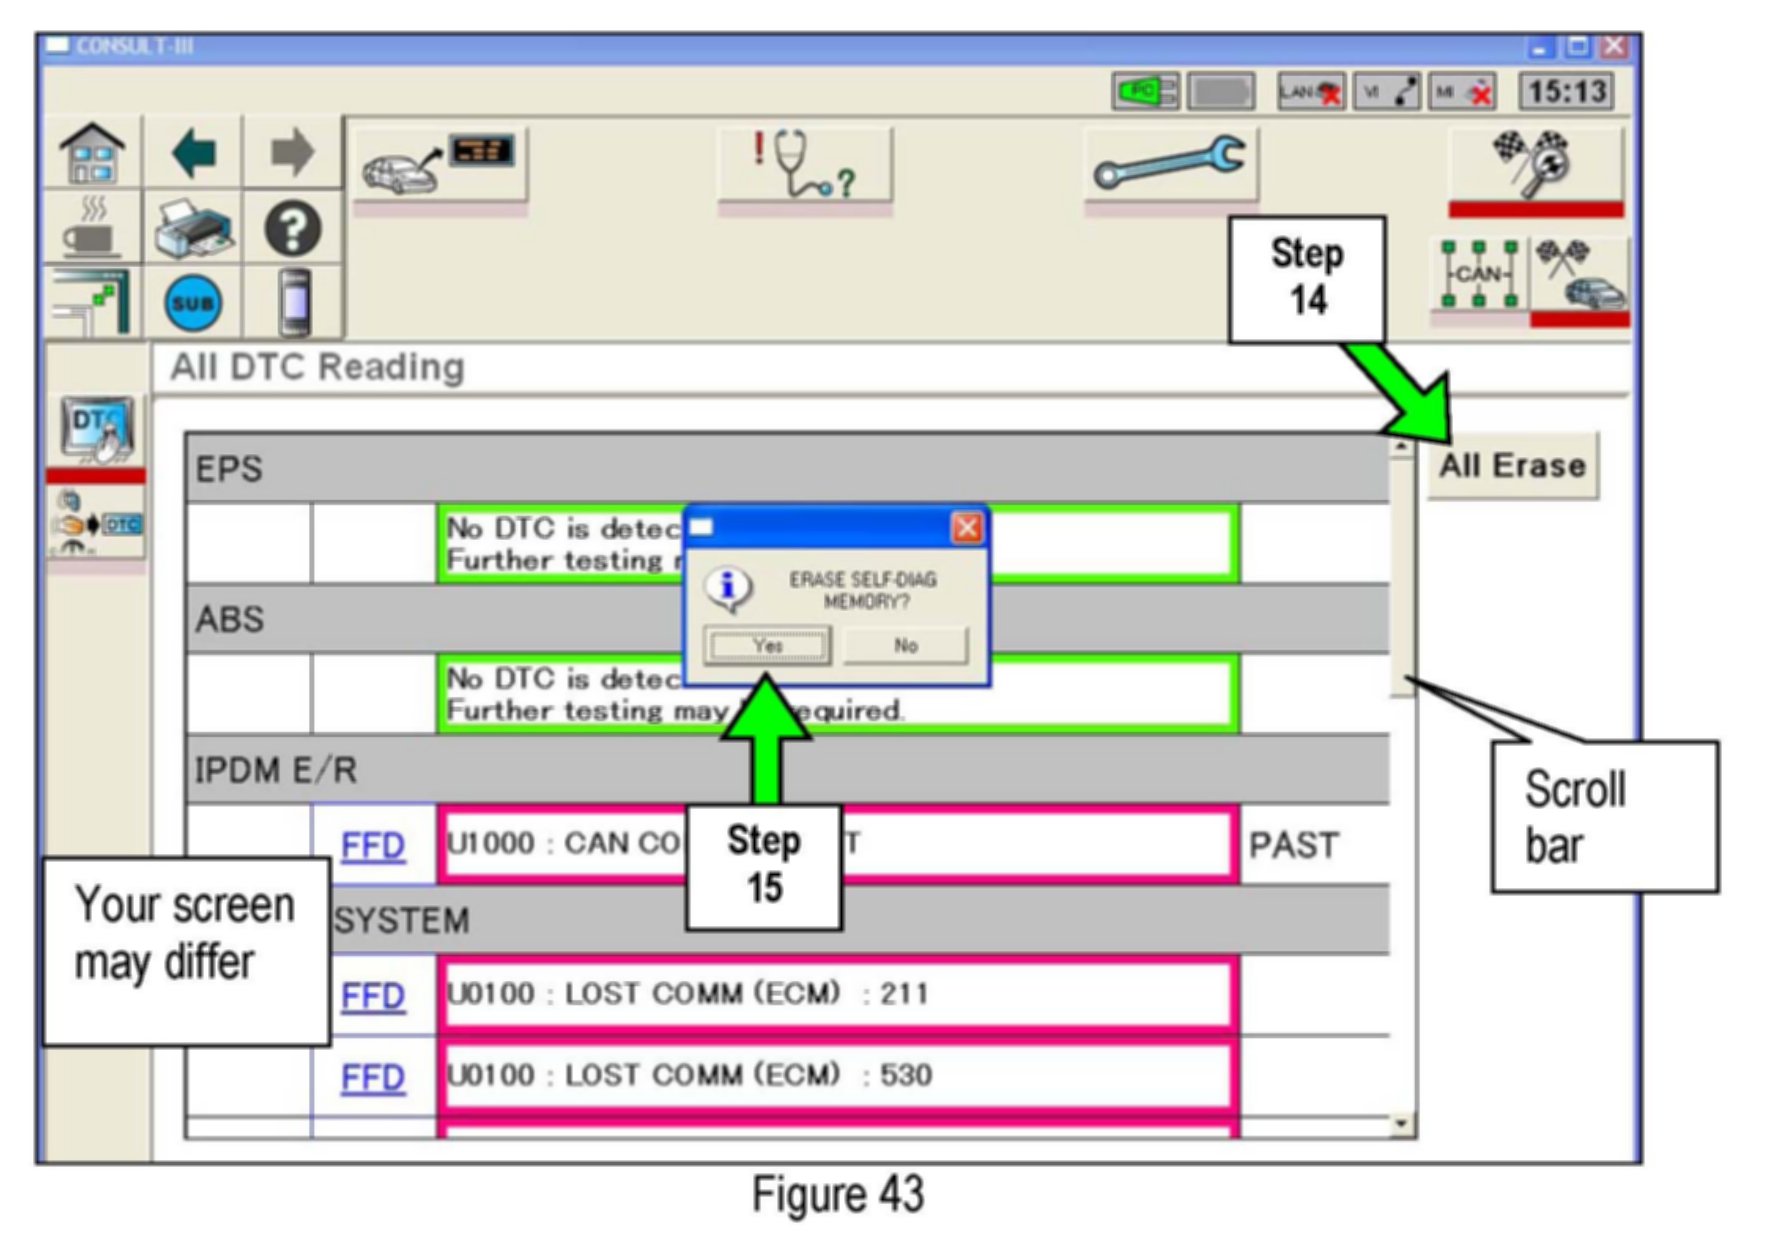The image size is (1765, 1237).
Task: Click the All Erase button
Action: tap(1512, 465)
